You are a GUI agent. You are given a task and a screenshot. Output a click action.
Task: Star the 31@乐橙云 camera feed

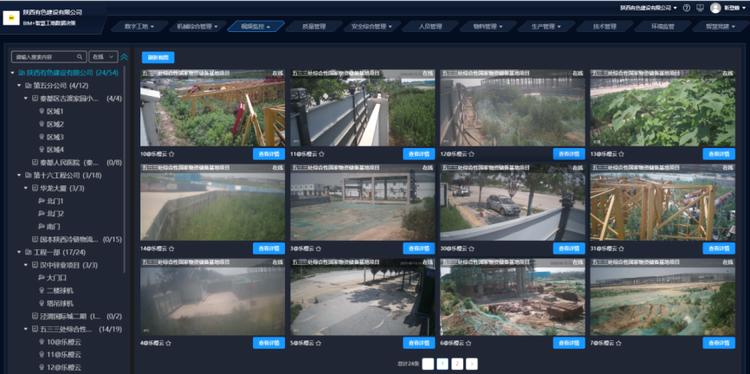621,249
